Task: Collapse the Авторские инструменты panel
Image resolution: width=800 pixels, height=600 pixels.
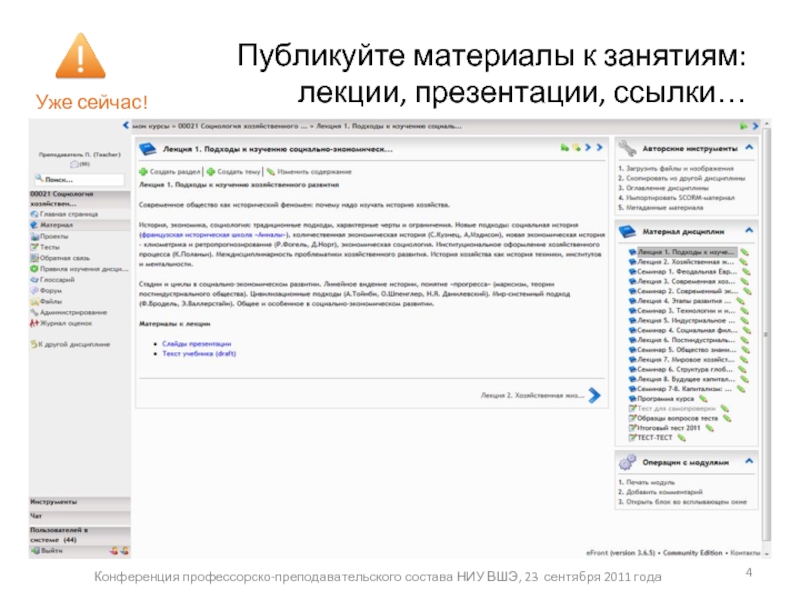Action: click(749, 147)
